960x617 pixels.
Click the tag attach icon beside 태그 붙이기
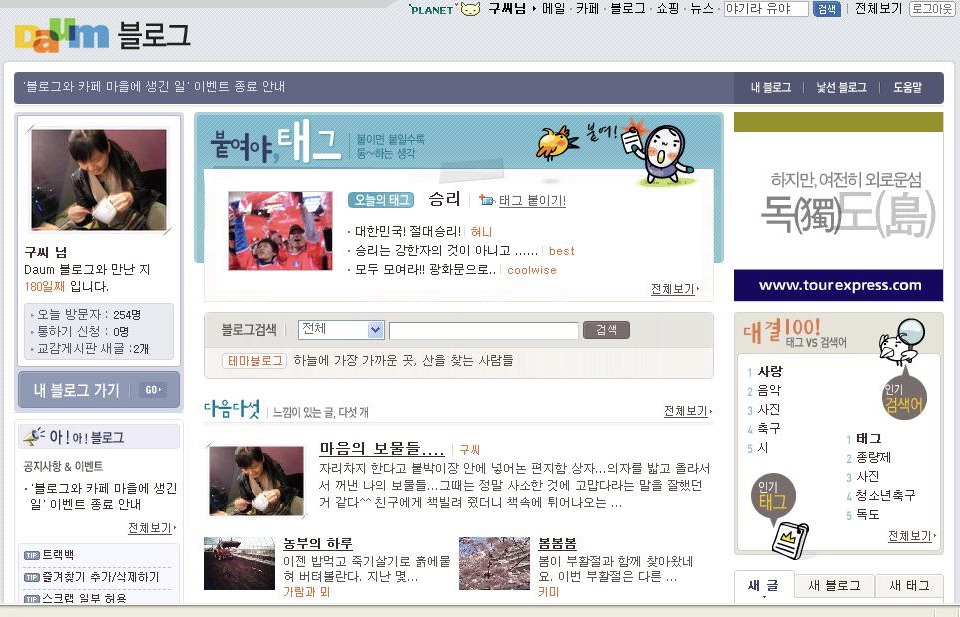tap(487, 200)
